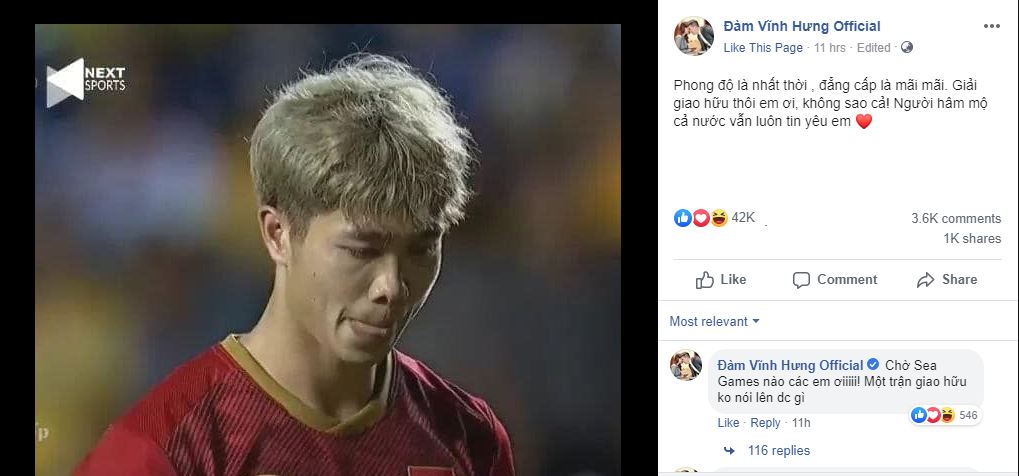The height and width of the screenshot is (476, 1019).
Task: Expand the 116 replies thread
Action: pyautogui.click(x=778, y=450)
